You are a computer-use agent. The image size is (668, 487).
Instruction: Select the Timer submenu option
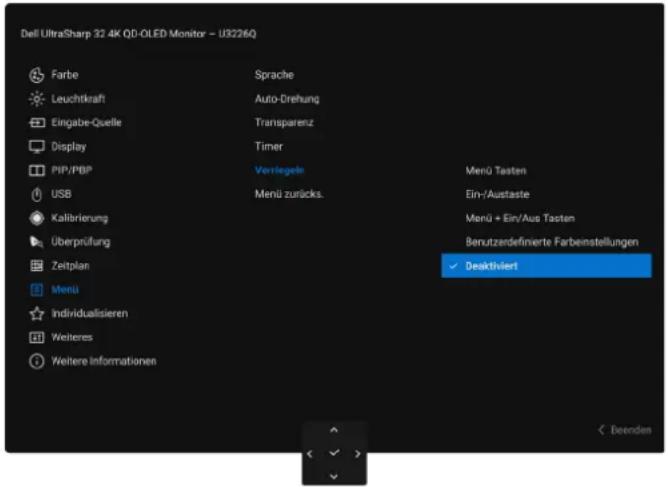tap(269, 147)
